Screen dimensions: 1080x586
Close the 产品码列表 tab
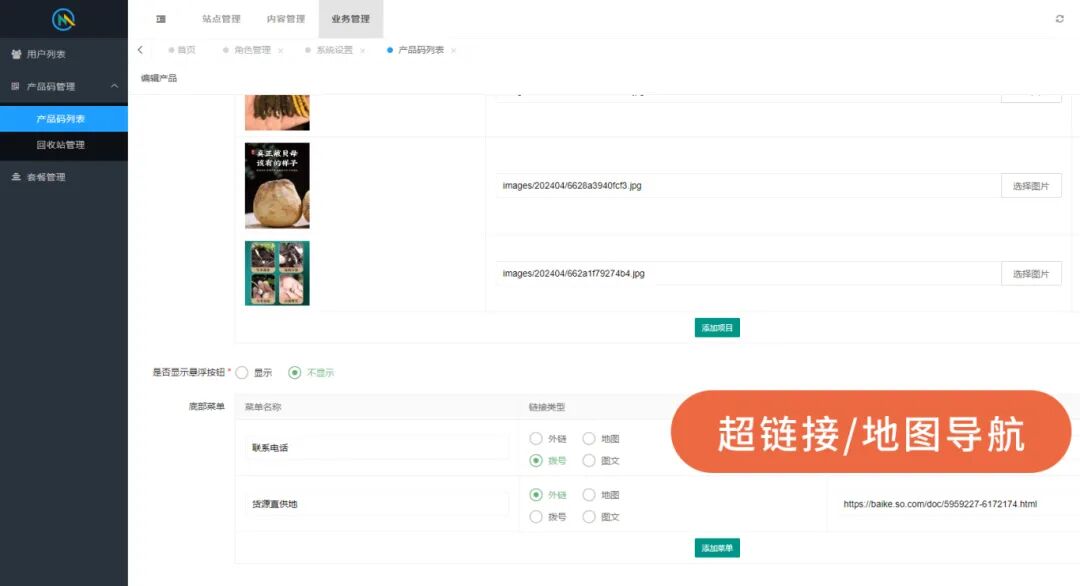coord(453,50)
